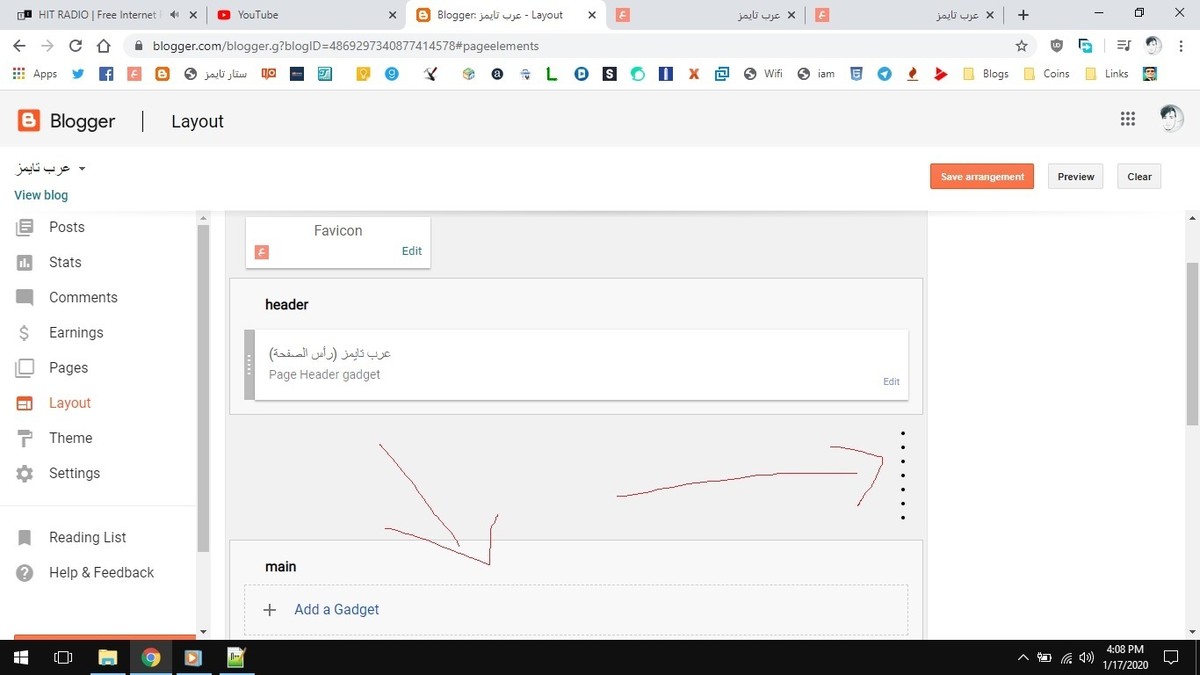Image resolution: width=1200 pixels, height=675 pixels.
Task: Expand the blog name dropdown arrow
Action: click(x=82, y=168)
